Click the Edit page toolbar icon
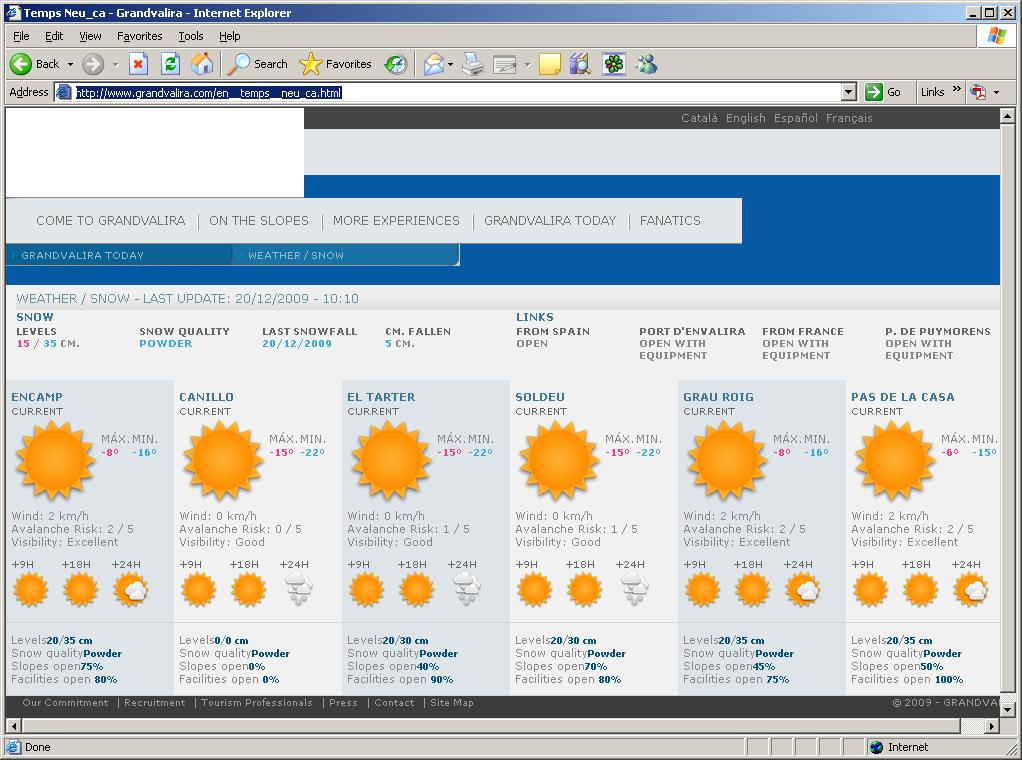Image resolution: width=1022 pixels, height=760 pixels. click(505, 64)
